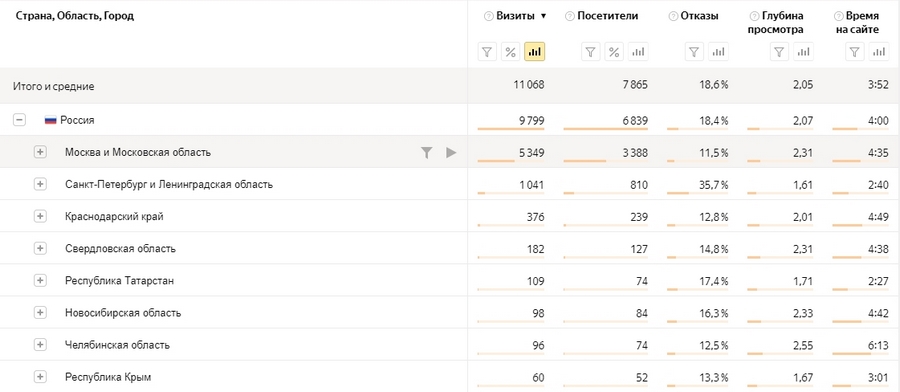Toggle the highlighted bar chart icon under Визиты

534,52
